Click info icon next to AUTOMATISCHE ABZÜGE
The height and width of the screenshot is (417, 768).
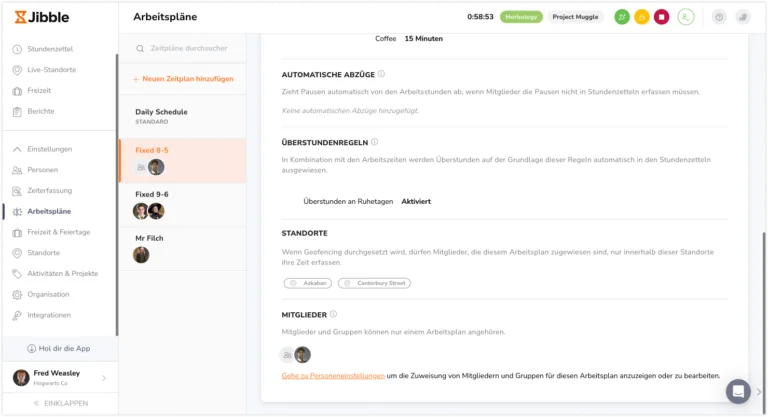pyautogui.click(x=381, y=74)
